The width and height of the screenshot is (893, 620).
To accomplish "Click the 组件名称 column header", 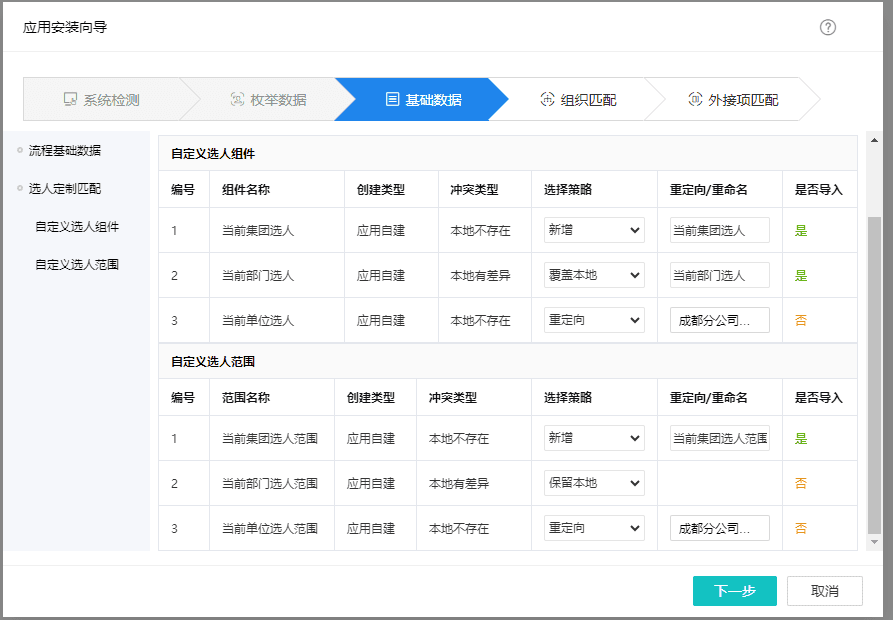I will (x=246, y=190).
